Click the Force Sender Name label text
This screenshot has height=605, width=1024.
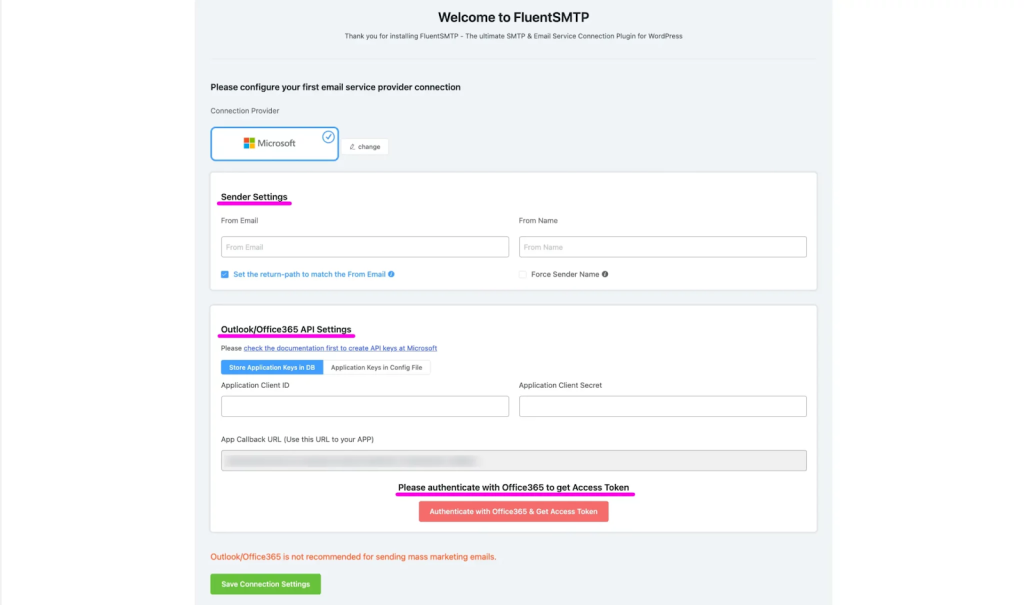(565, 274)
